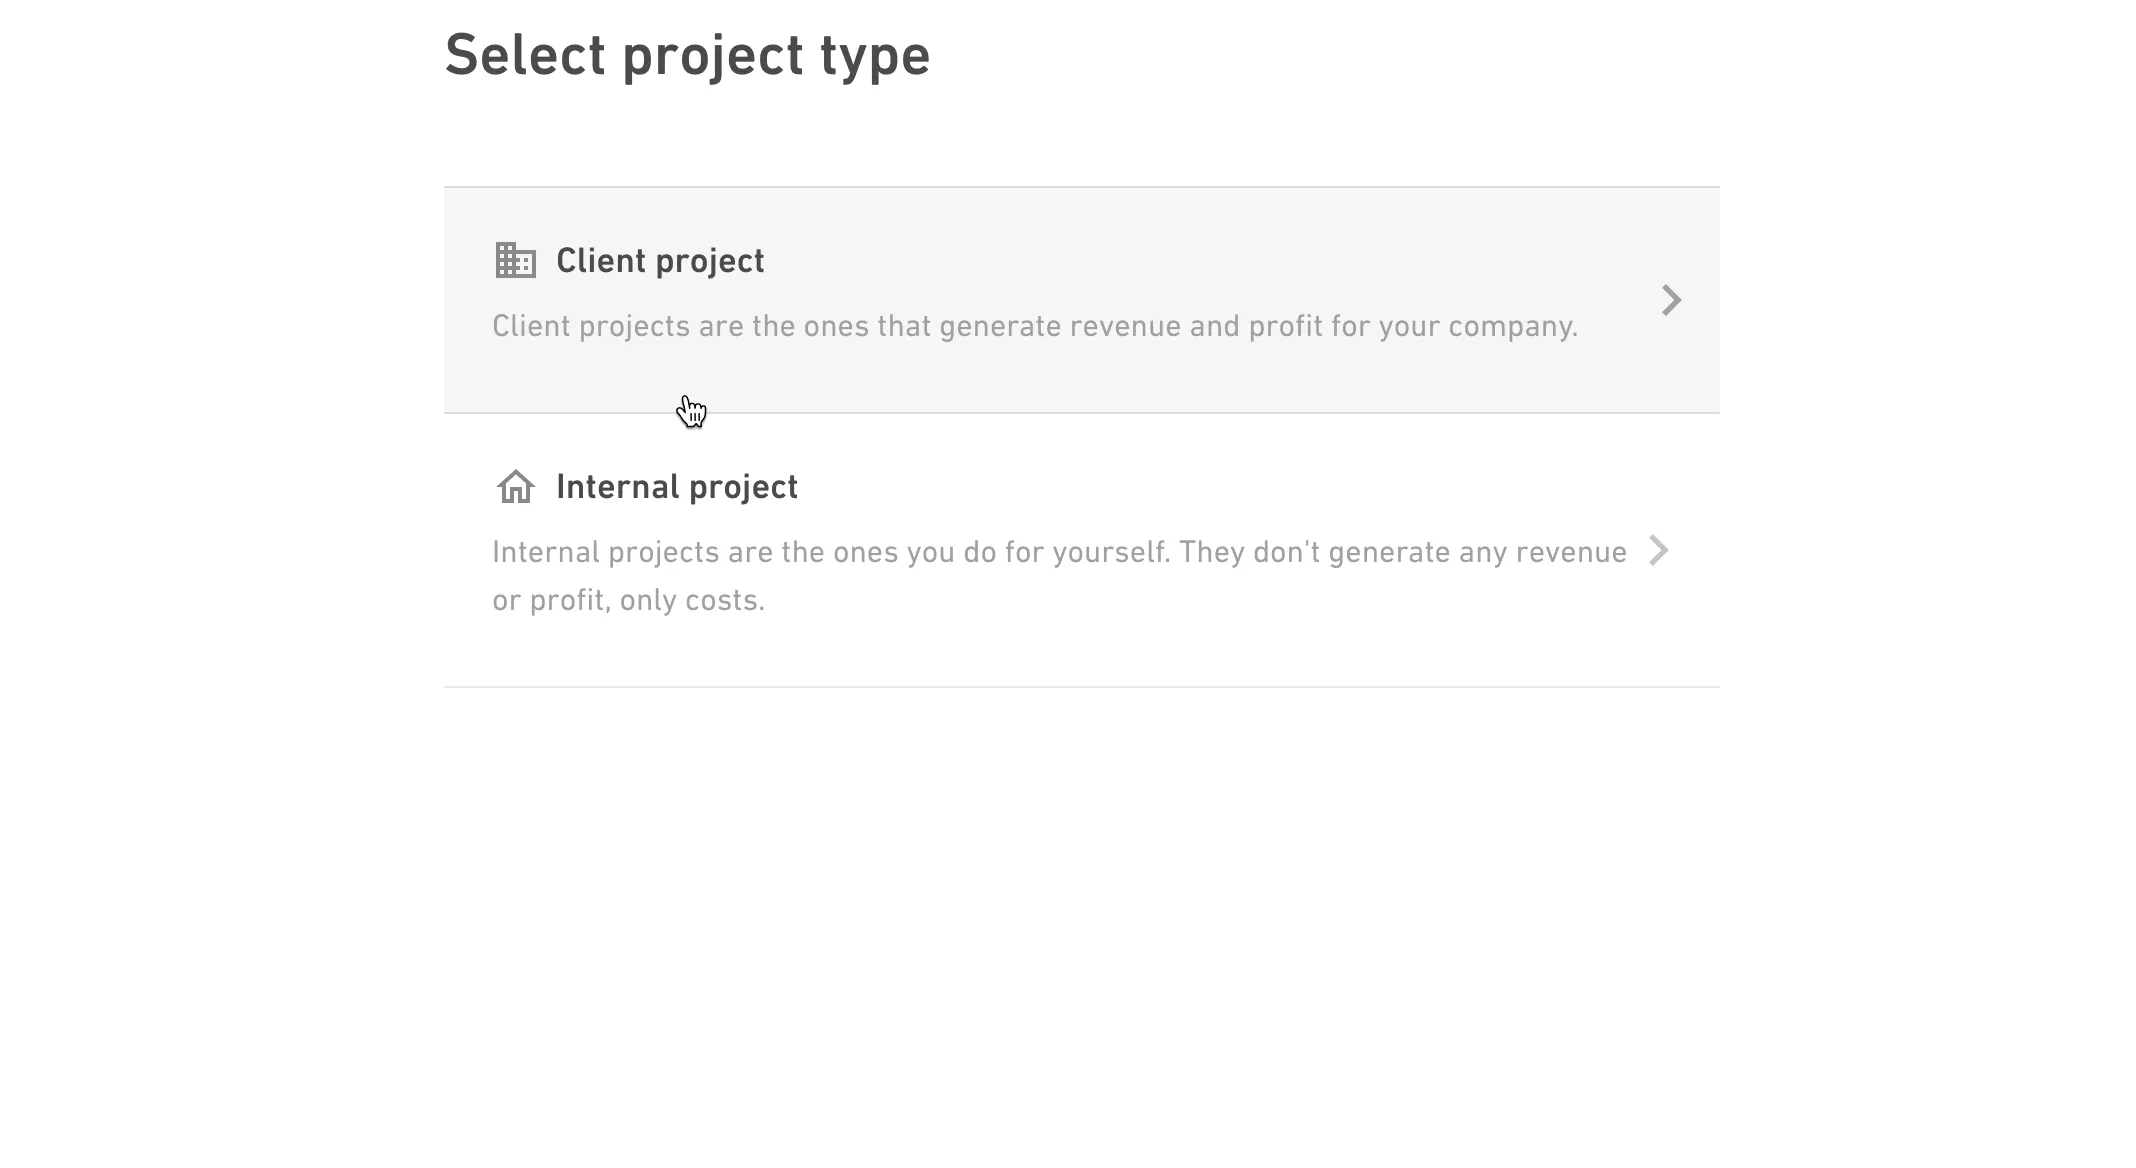Image resolution: width=2136 pixels, height=1168 pixels.
Task: Select the Client project title
Action: tap(660, 261)
